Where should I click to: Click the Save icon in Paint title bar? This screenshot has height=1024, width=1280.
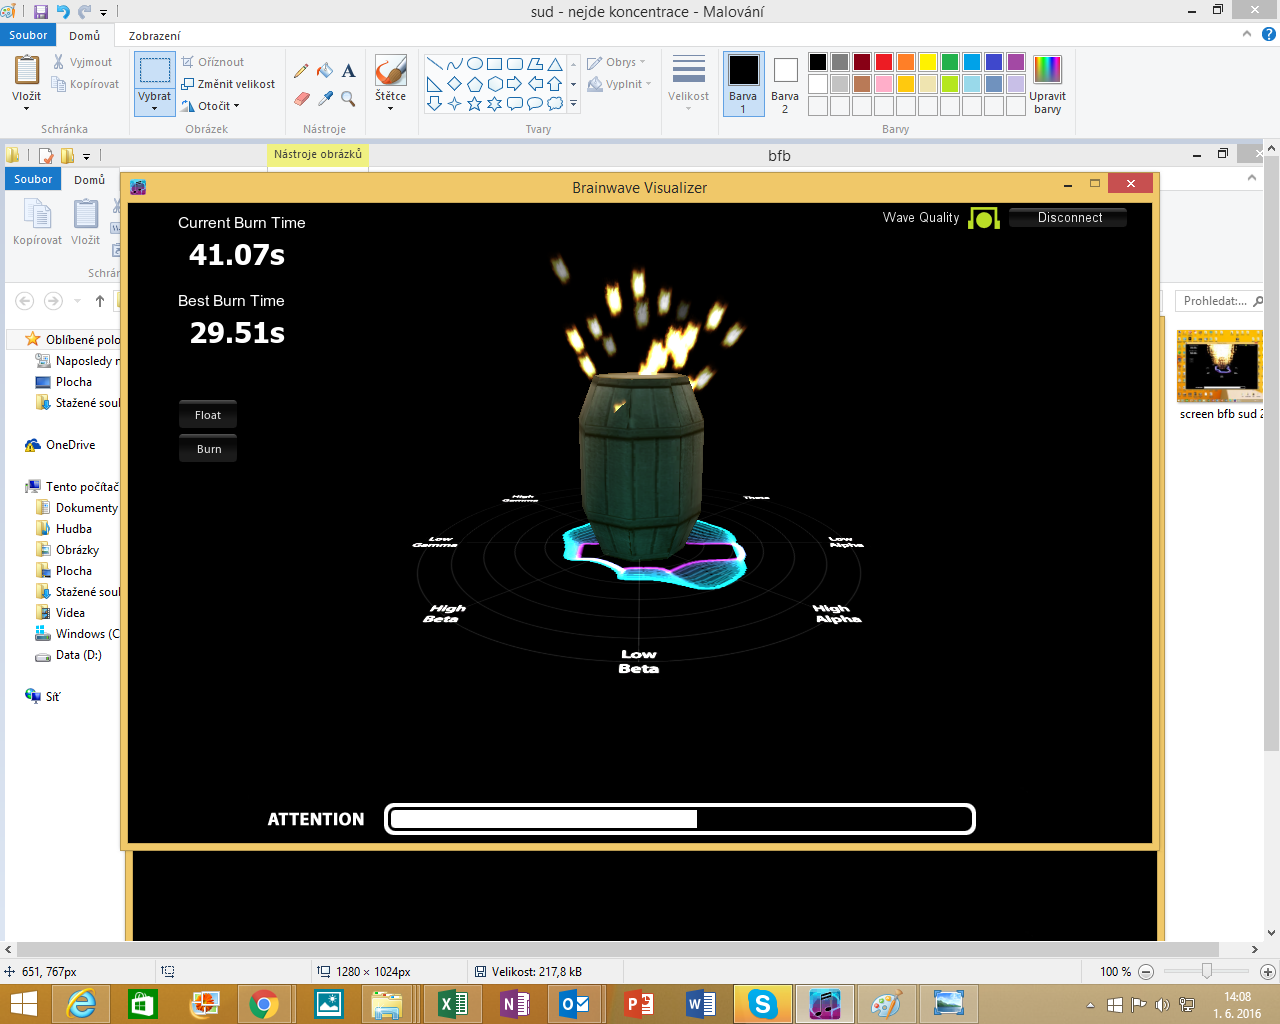click(x=41, y=12)
